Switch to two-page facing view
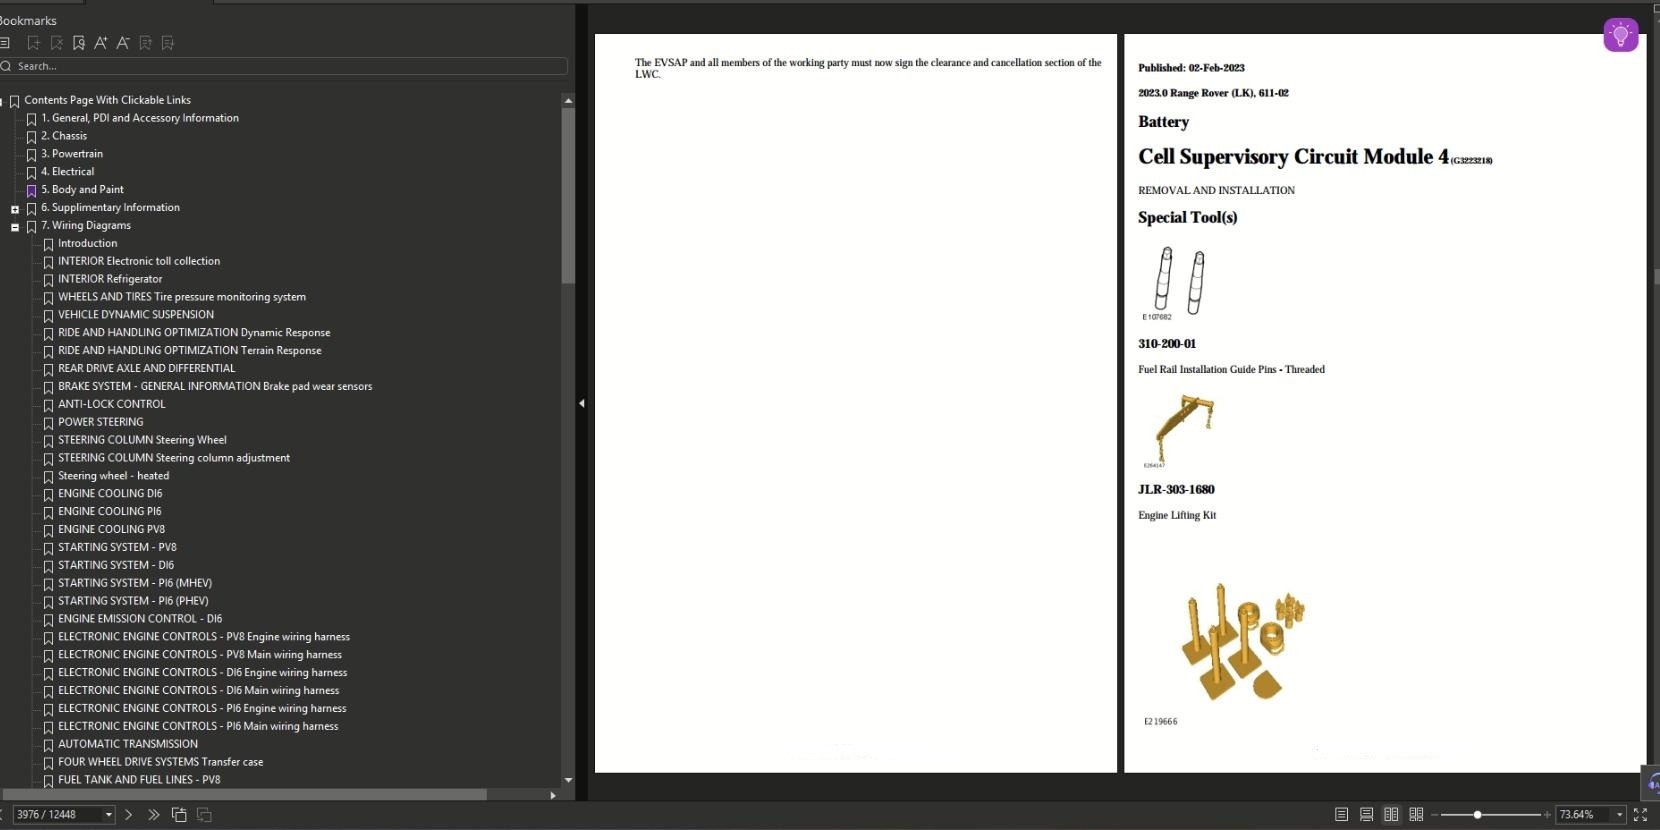This screenshot has height=830, width=1660. point(1391,815)
